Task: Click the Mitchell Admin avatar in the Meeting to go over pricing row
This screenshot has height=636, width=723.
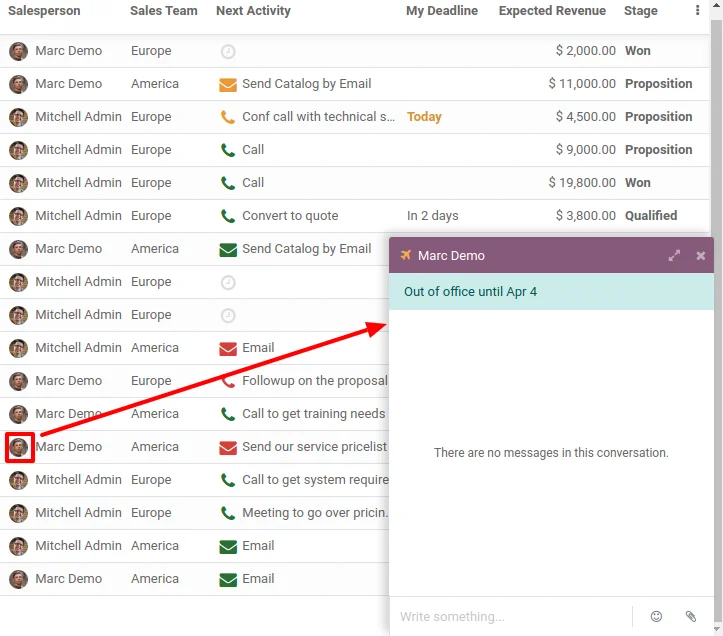Action: click(x=18, y=513)
